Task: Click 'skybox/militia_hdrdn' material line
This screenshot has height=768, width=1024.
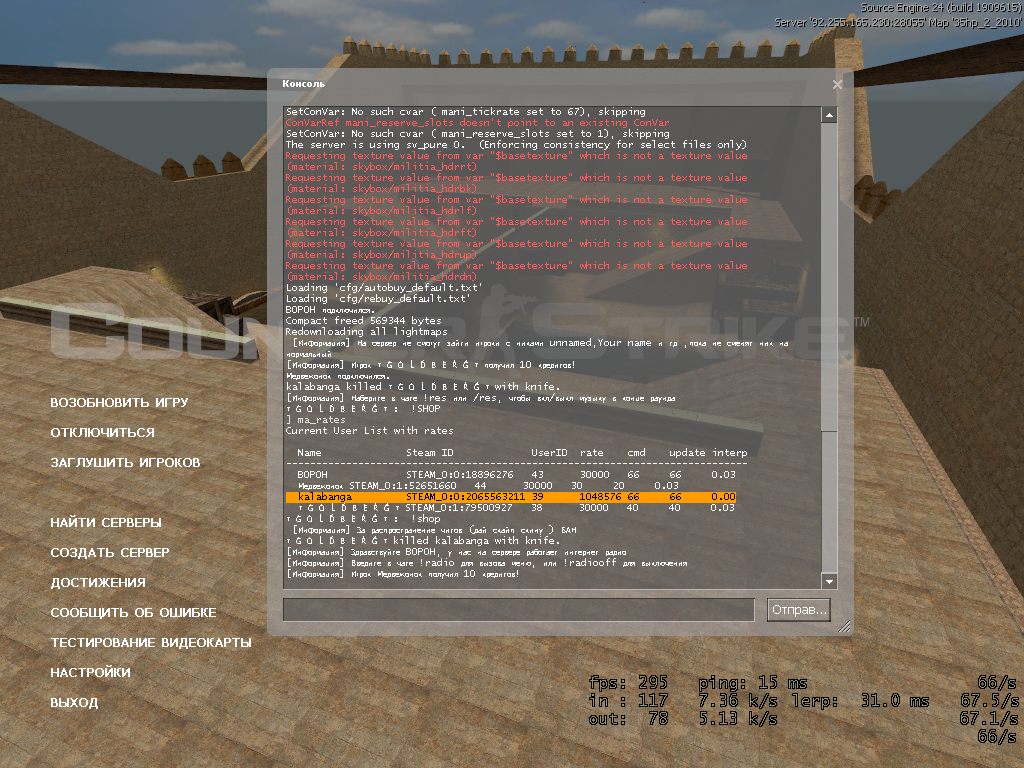Action: (381, 277)
